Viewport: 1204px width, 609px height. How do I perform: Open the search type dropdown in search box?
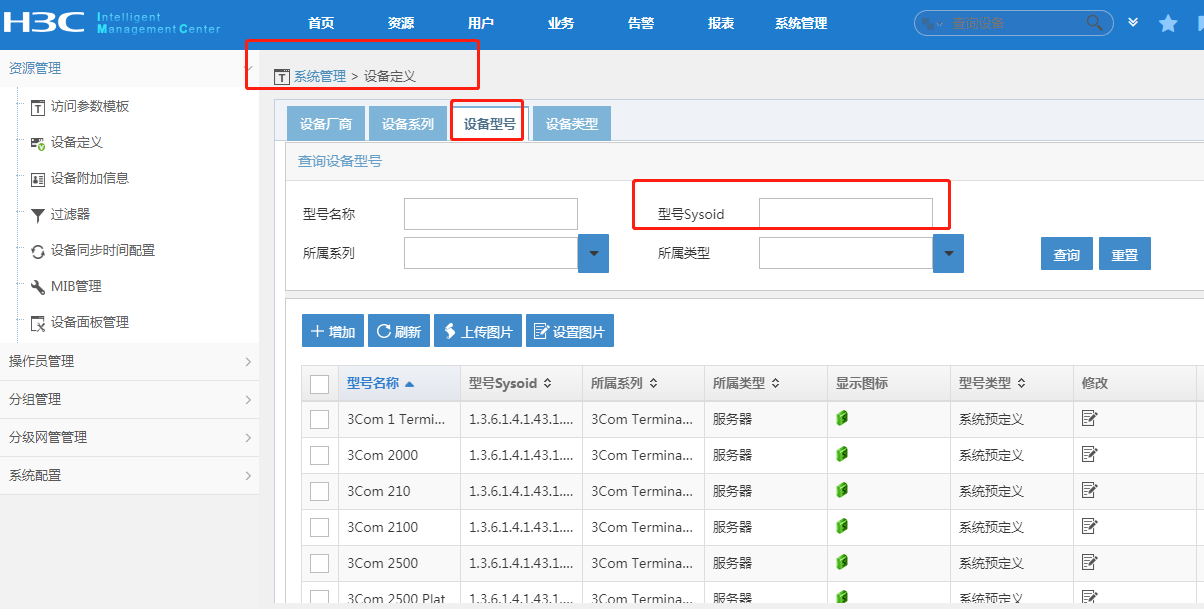click(x=932, y=23)
